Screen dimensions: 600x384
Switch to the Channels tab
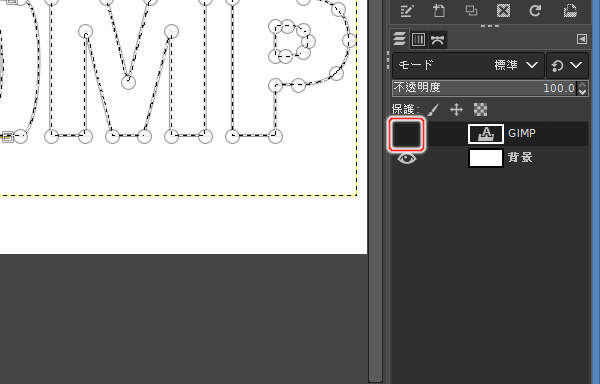(x=418, y=39)
